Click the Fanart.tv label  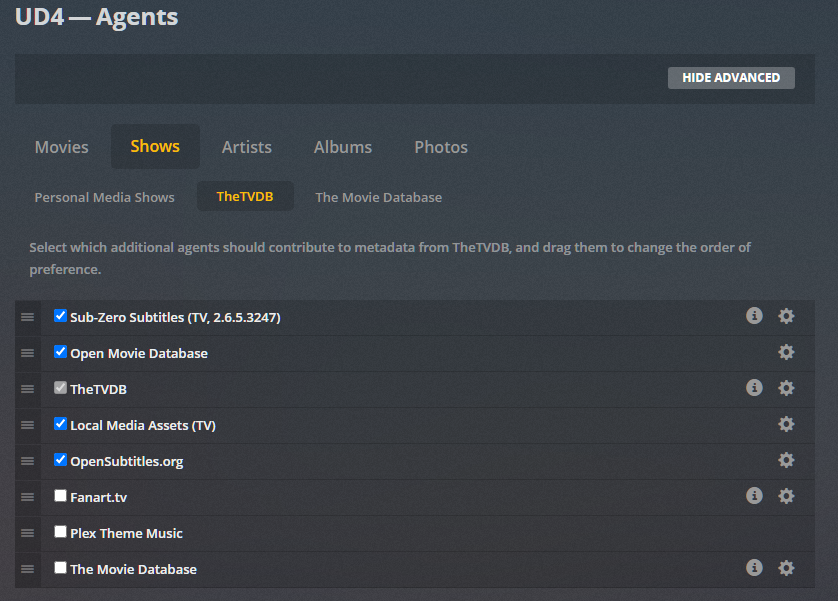pyautogui.click(x=98, y=497)
